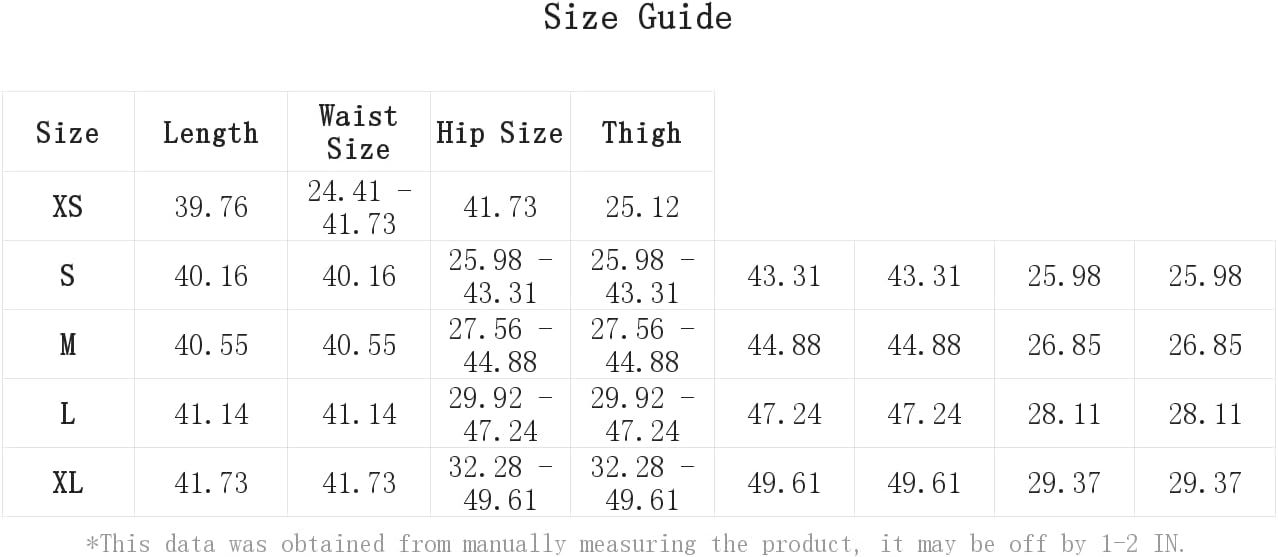Click the XS thigh value 25.12
This screenshot has height=557, width=1278.
tap(642, 207)
